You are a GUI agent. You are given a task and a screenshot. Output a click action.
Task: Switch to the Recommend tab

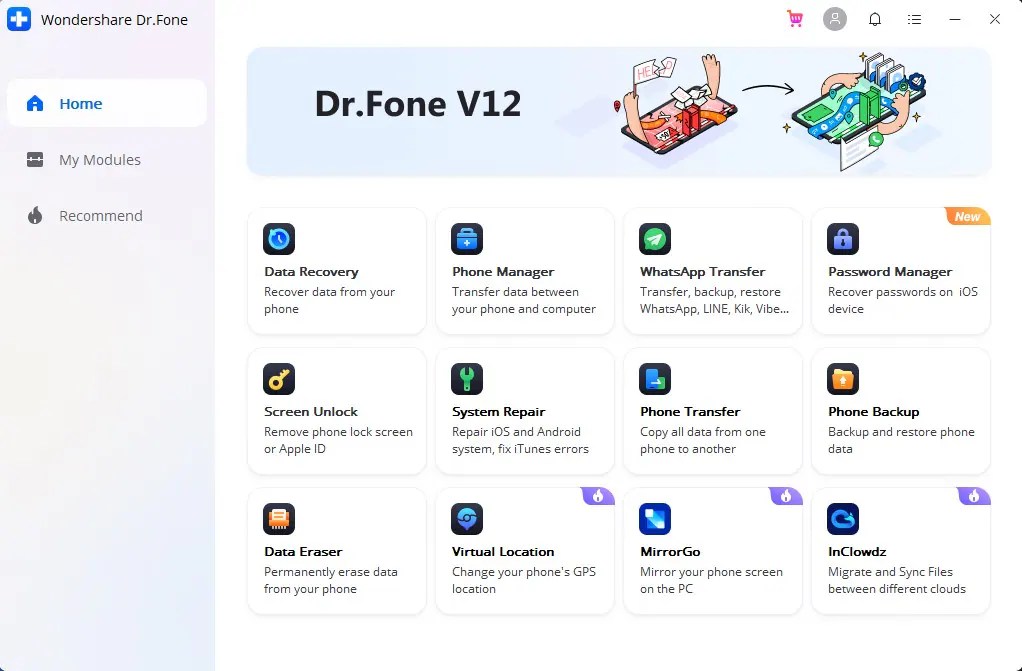(x=107, y=216)
